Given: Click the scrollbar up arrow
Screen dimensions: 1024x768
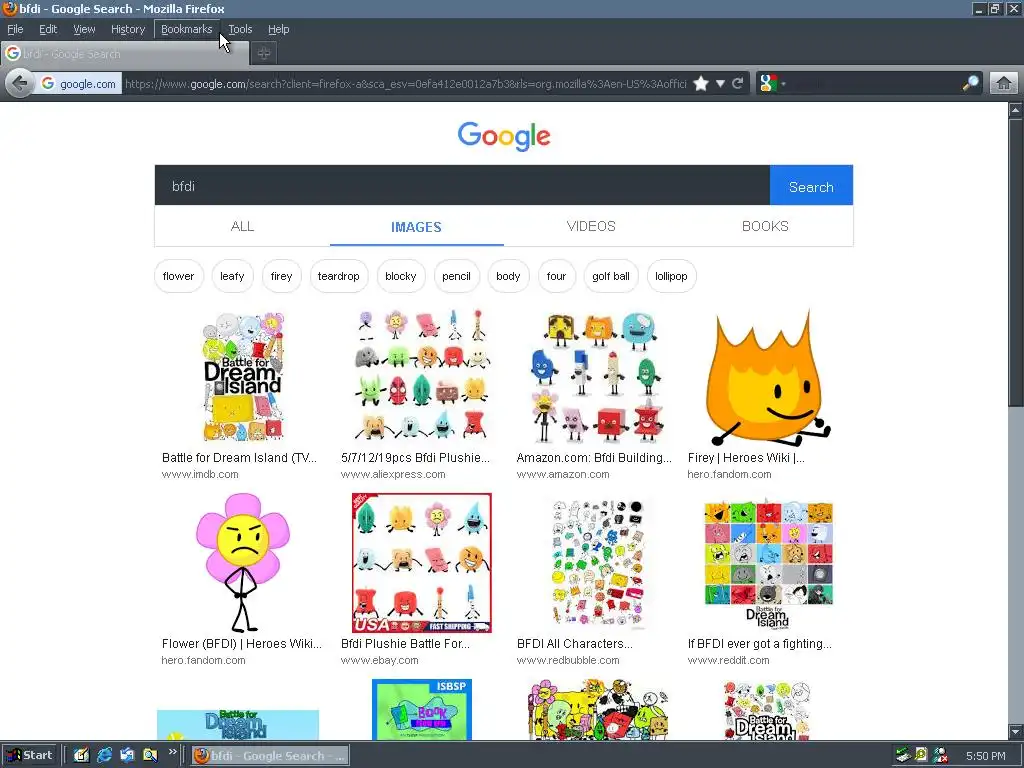Looking at the screenshot, I should 1016,110.
